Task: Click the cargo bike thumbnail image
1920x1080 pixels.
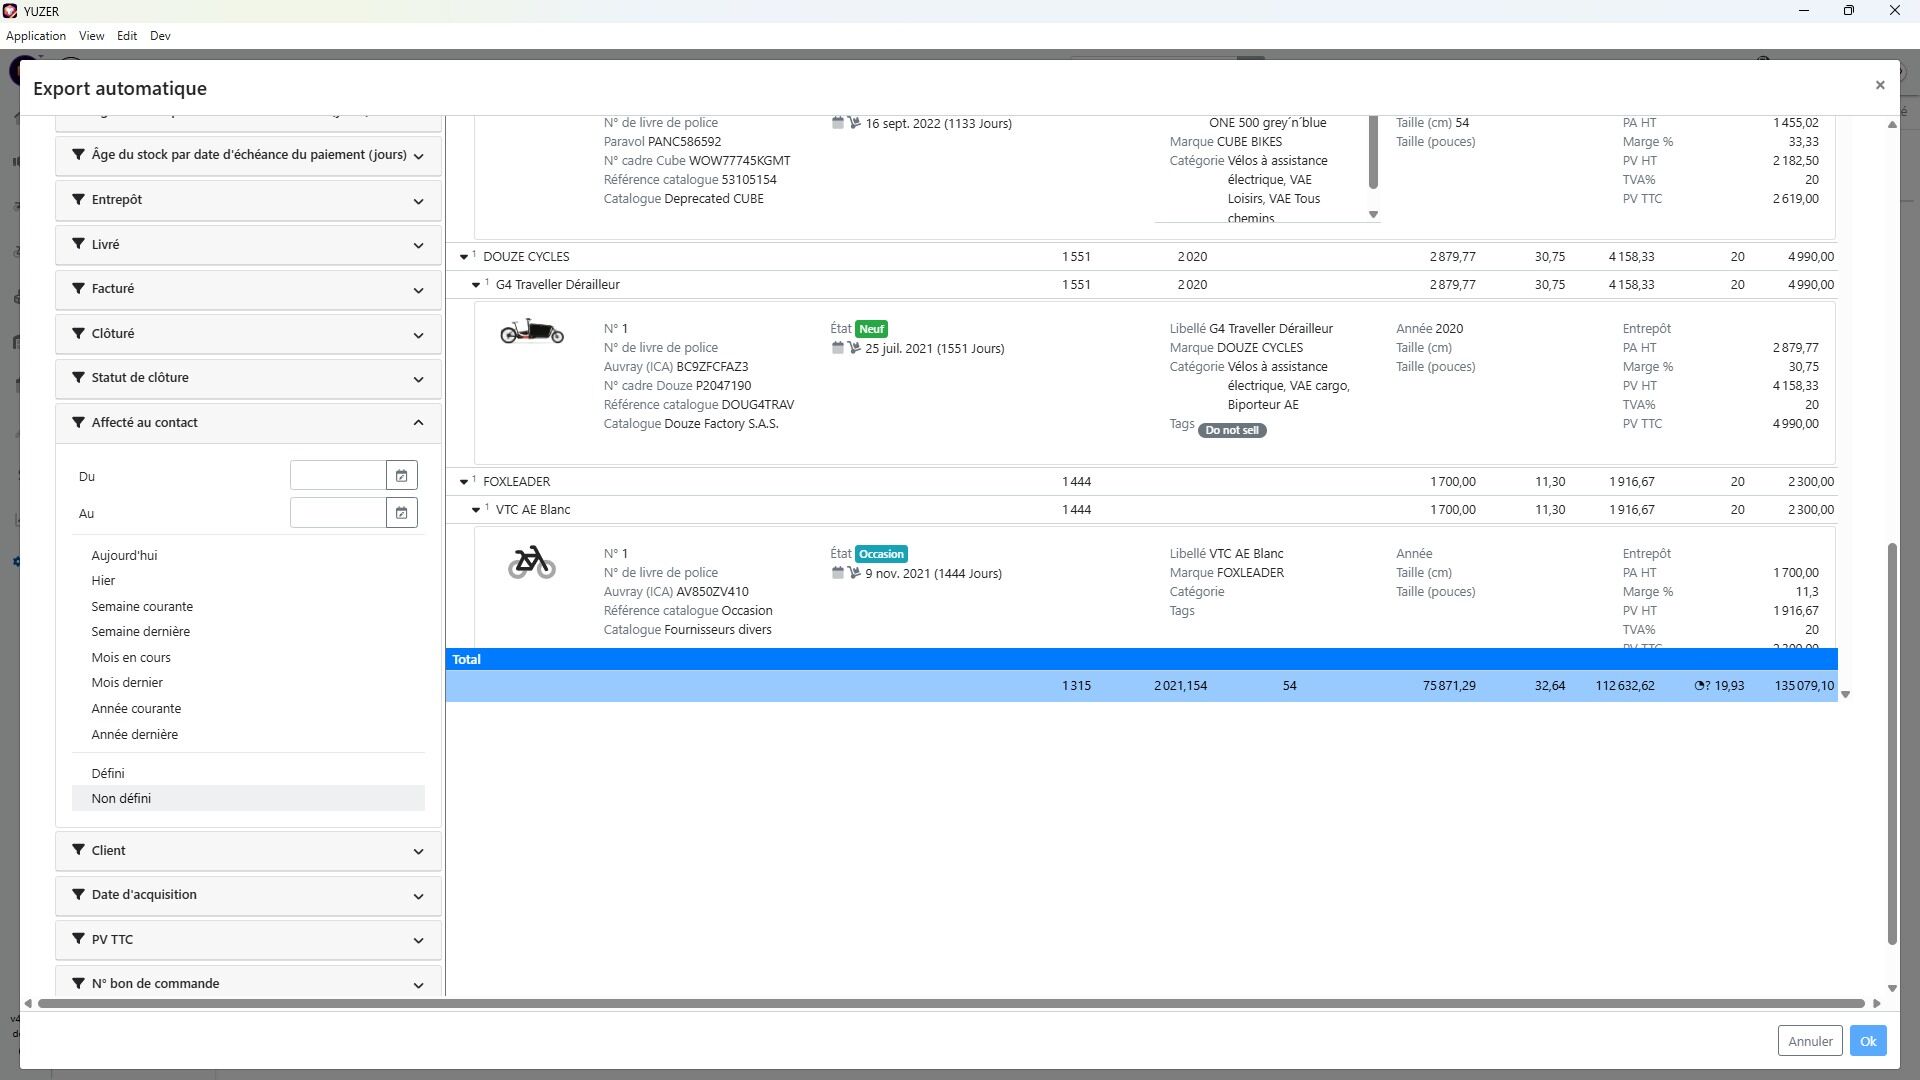Action: 531,332
